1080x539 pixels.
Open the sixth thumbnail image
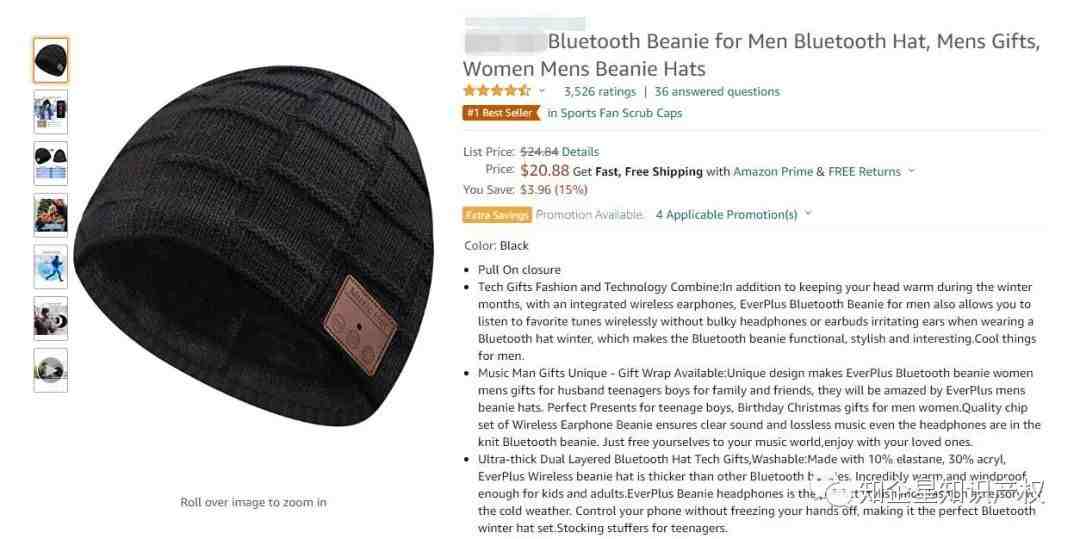tap(51, 318)
